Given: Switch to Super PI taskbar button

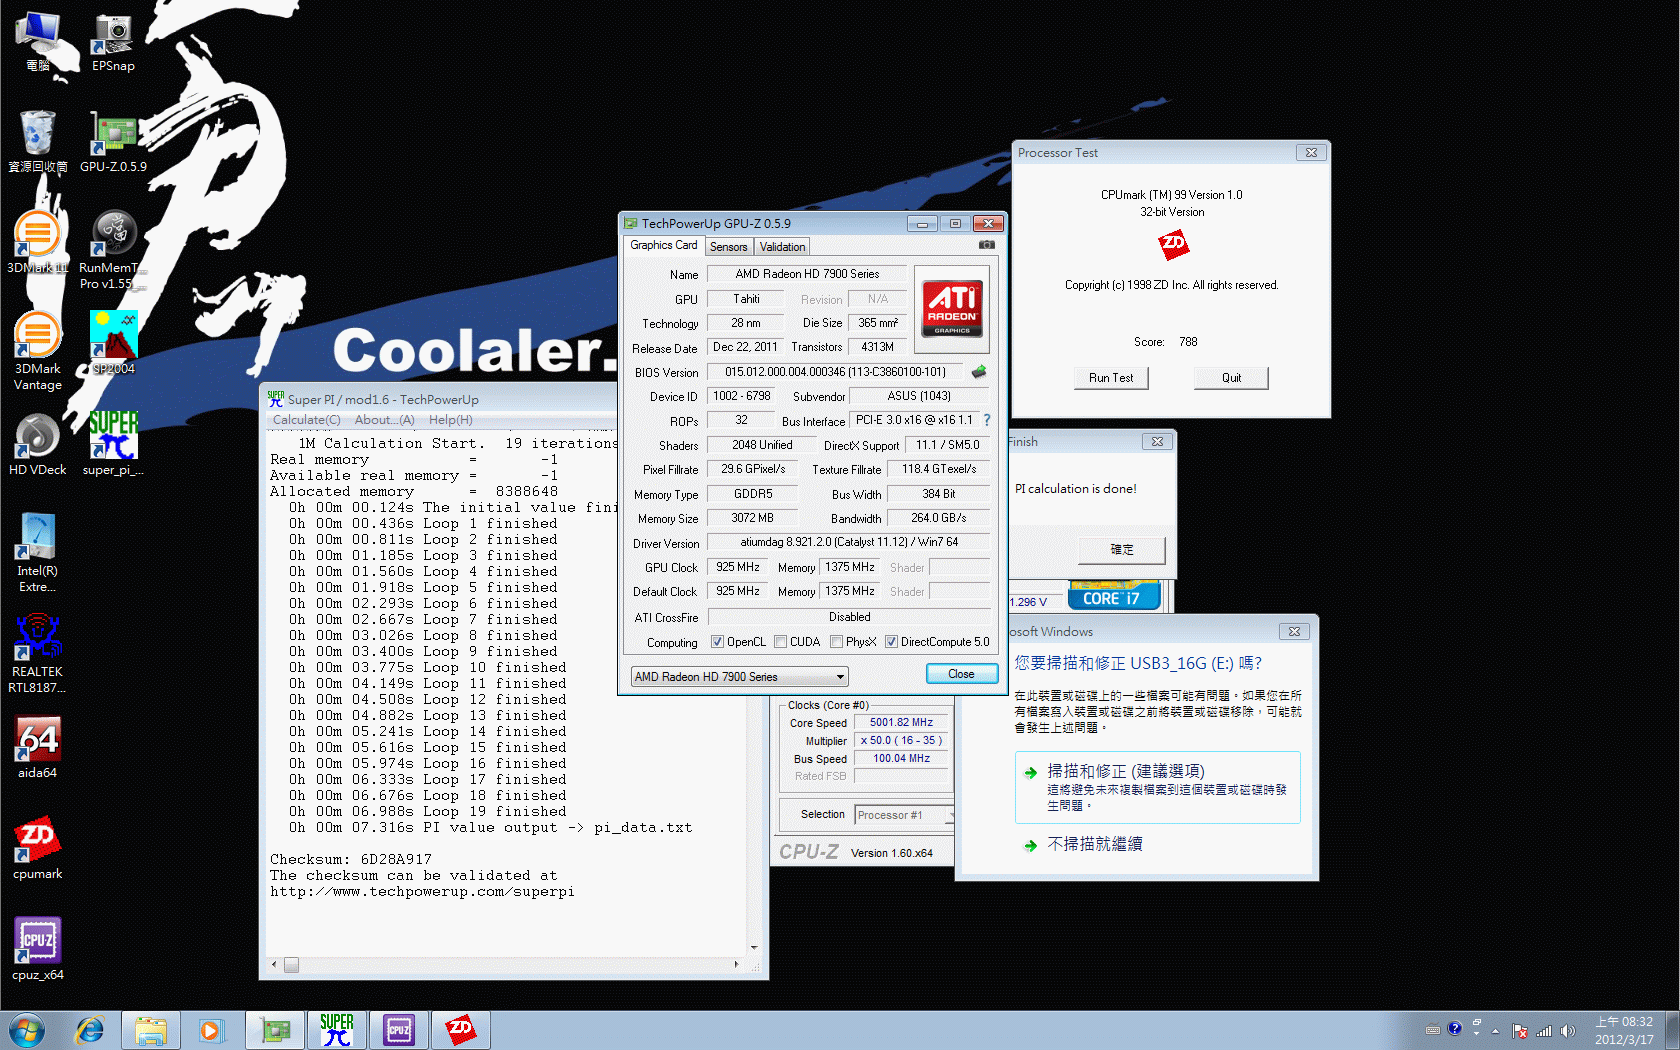Looking at the screenshot, I should pyautogui.click(x=337, y=1030).
